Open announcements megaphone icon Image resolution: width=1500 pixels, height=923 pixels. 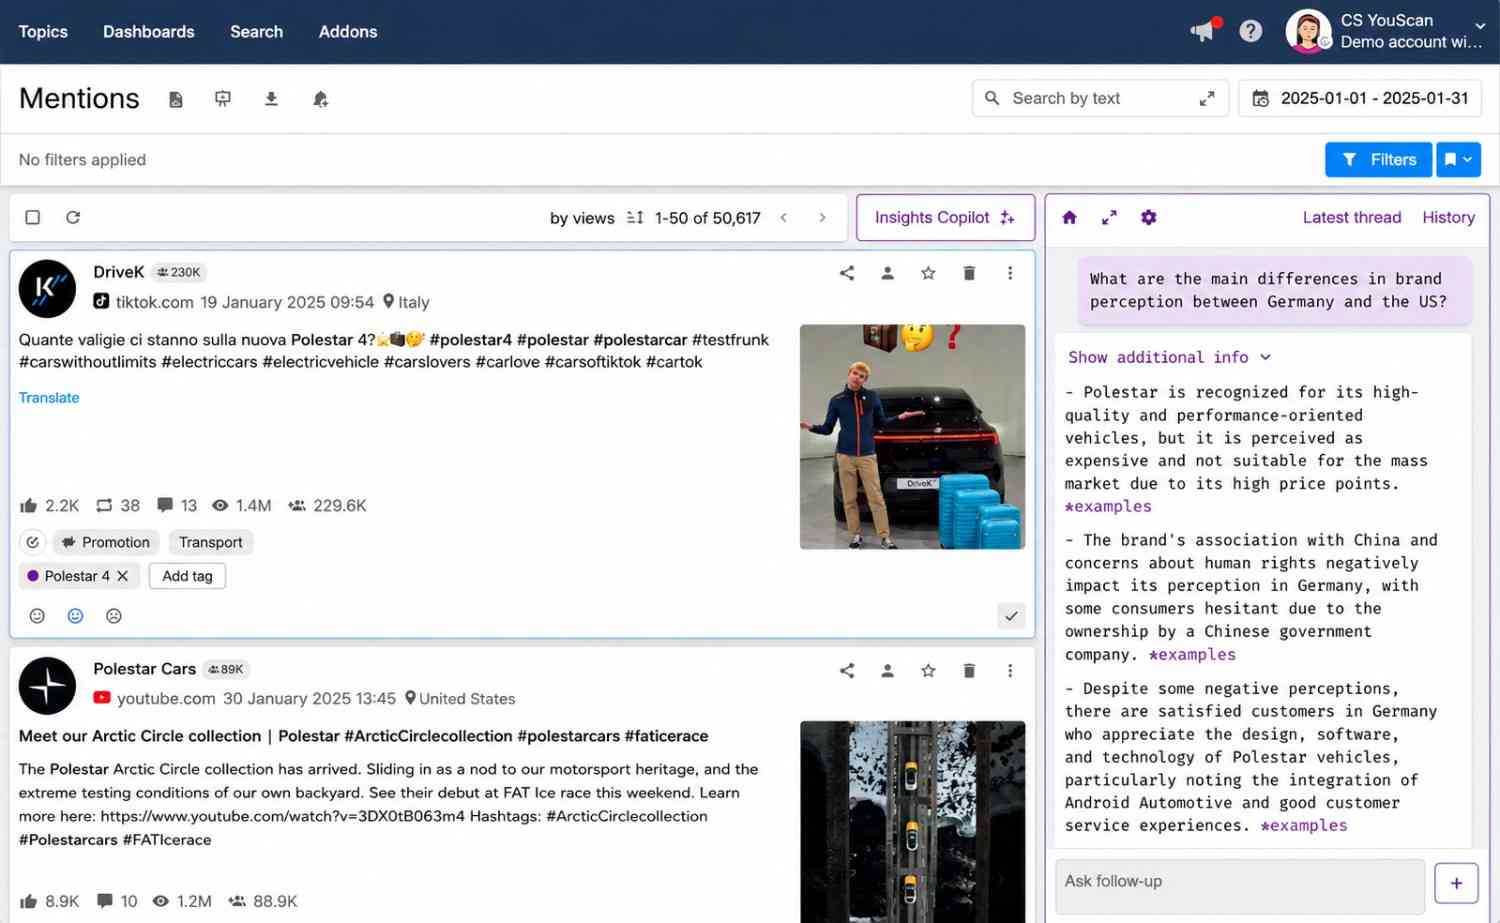tap(1203, 31)
